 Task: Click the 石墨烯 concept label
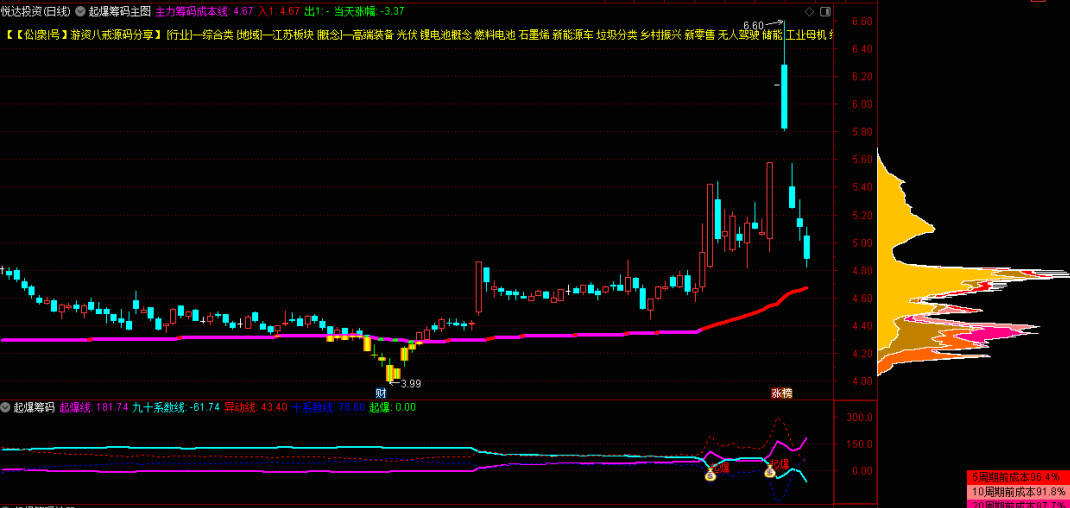click(534, 35)
